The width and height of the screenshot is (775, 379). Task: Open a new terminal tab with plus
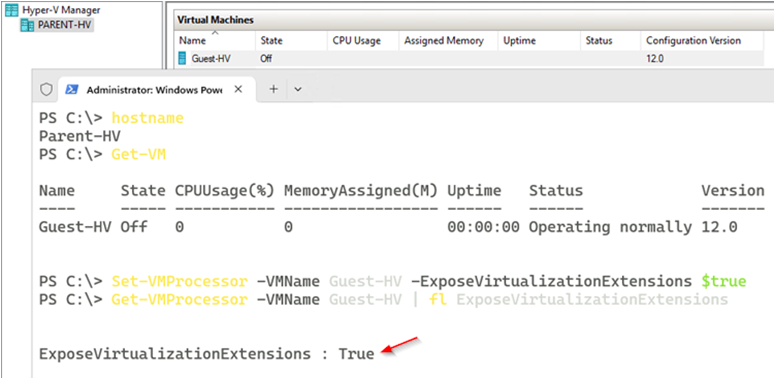(x=273, y=89)
